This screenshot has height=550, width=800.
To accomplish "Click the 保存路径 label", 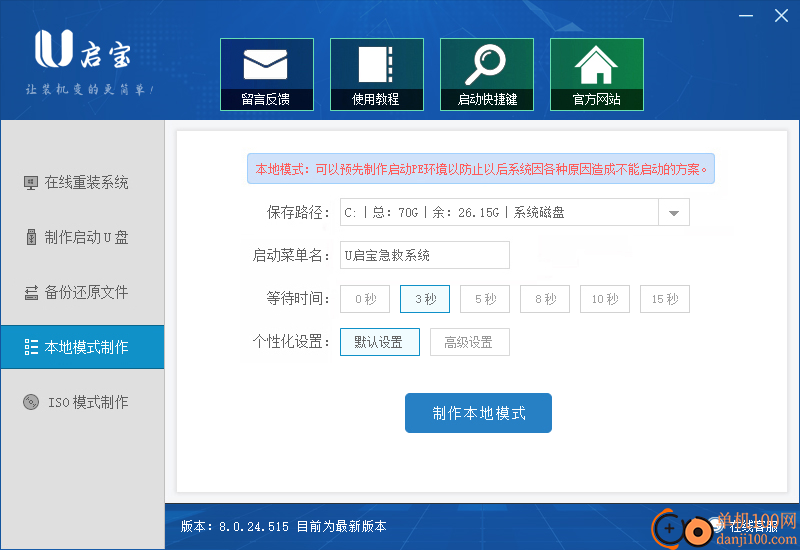I will tap(298, 212).
